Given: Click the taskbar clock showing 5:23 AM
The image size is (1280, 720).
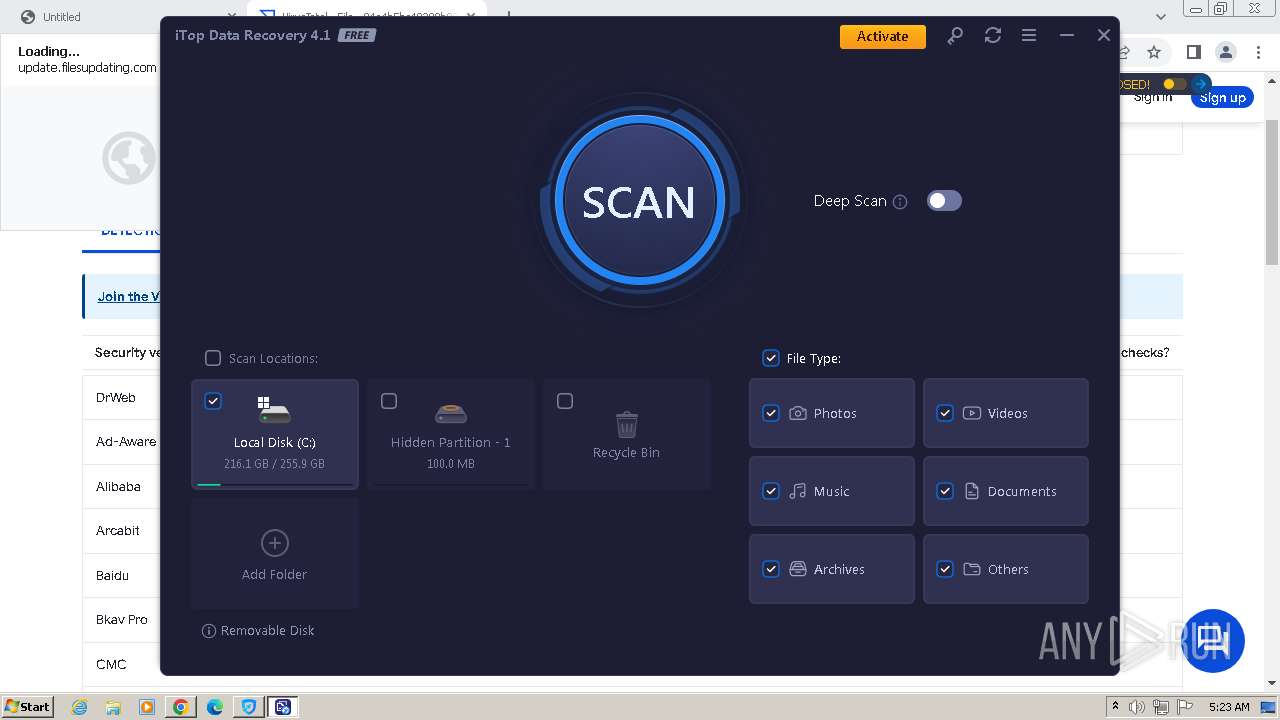Looking at the screenshot, I should pyautogui.click(x=1229, y=707).
